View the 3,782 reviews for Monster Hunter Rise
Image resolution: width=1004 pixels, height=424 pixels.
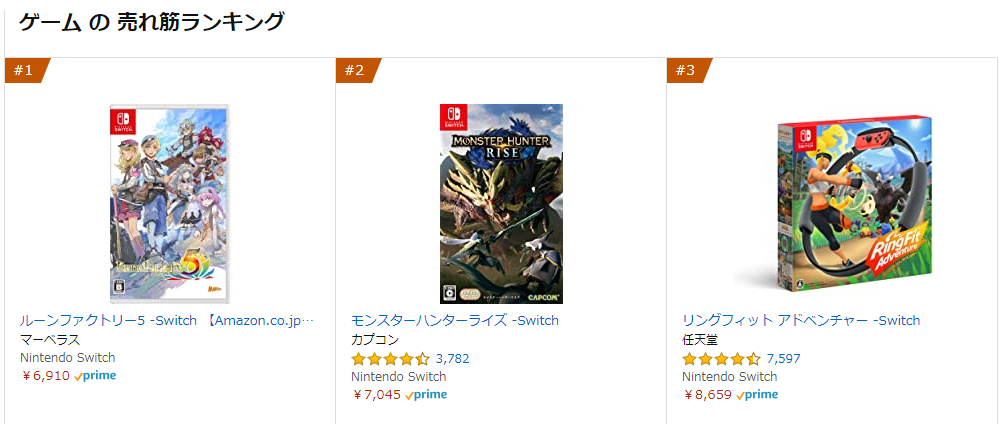(x=452, y=358)
